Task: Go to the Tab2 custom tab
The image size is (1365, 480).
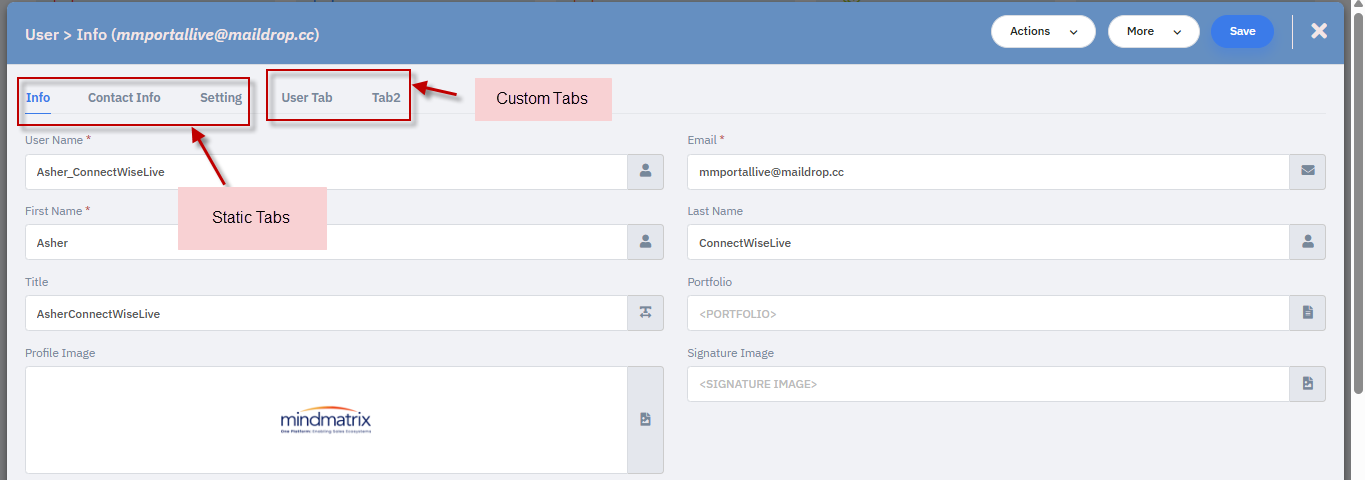Action: coord(386,98)
